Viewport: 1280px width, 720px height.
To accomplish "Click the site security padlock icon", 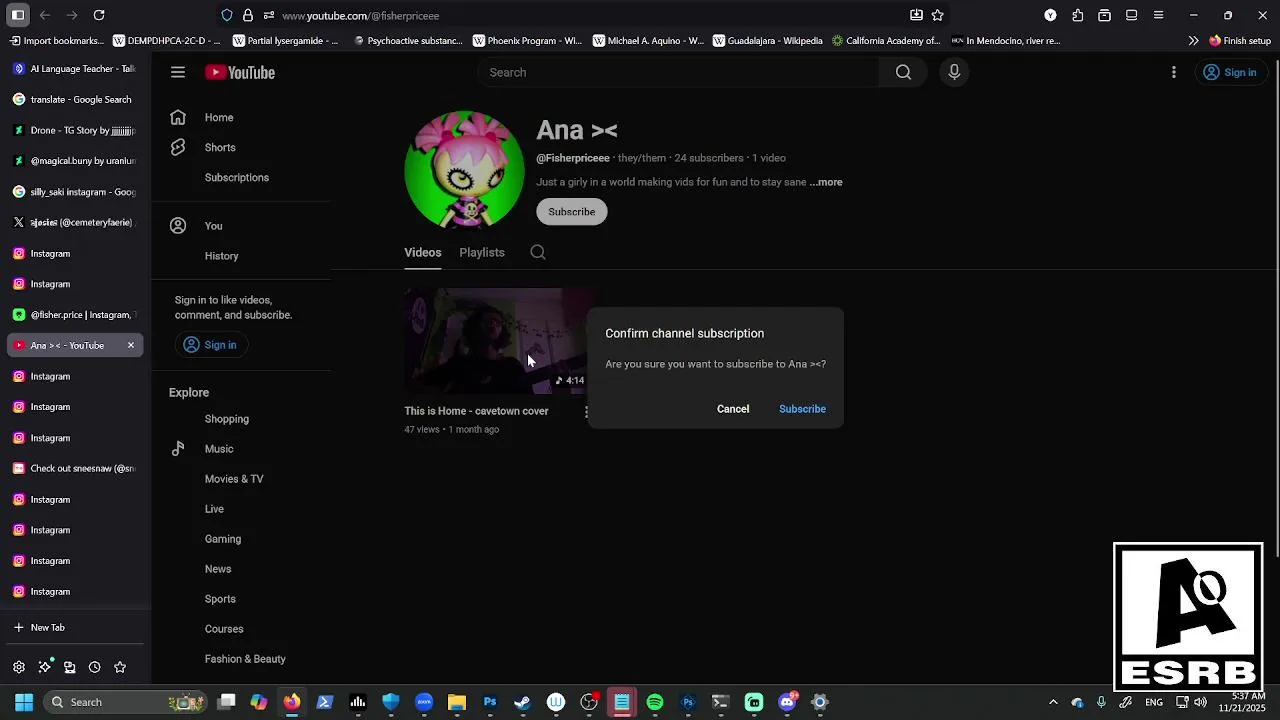I will 248,15.
